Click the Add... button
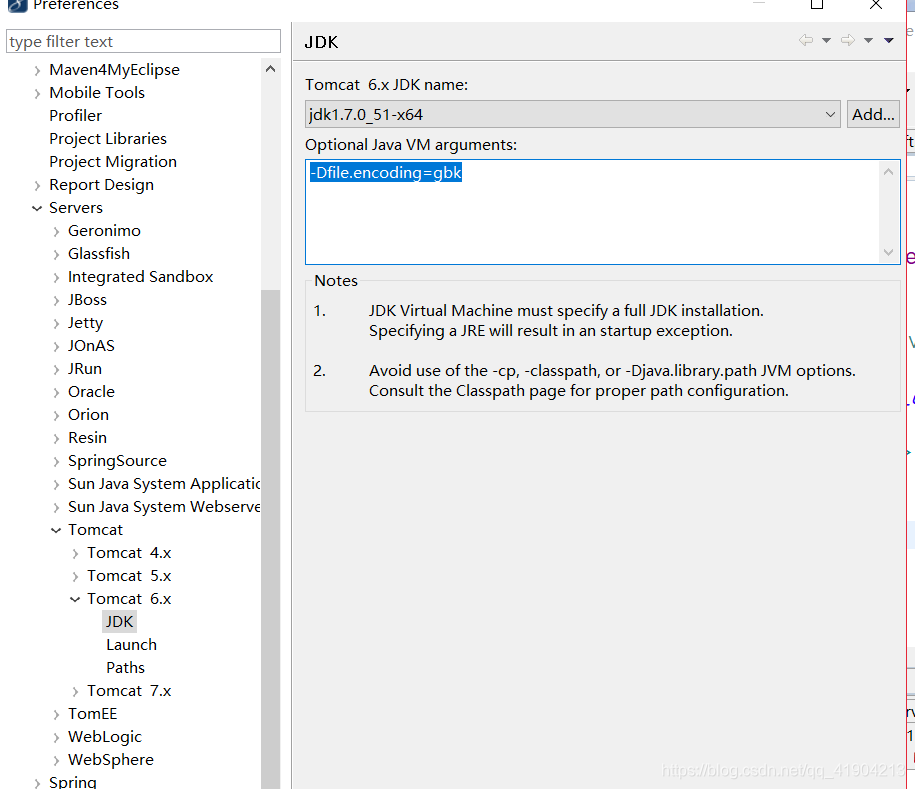 coord(873,114)
